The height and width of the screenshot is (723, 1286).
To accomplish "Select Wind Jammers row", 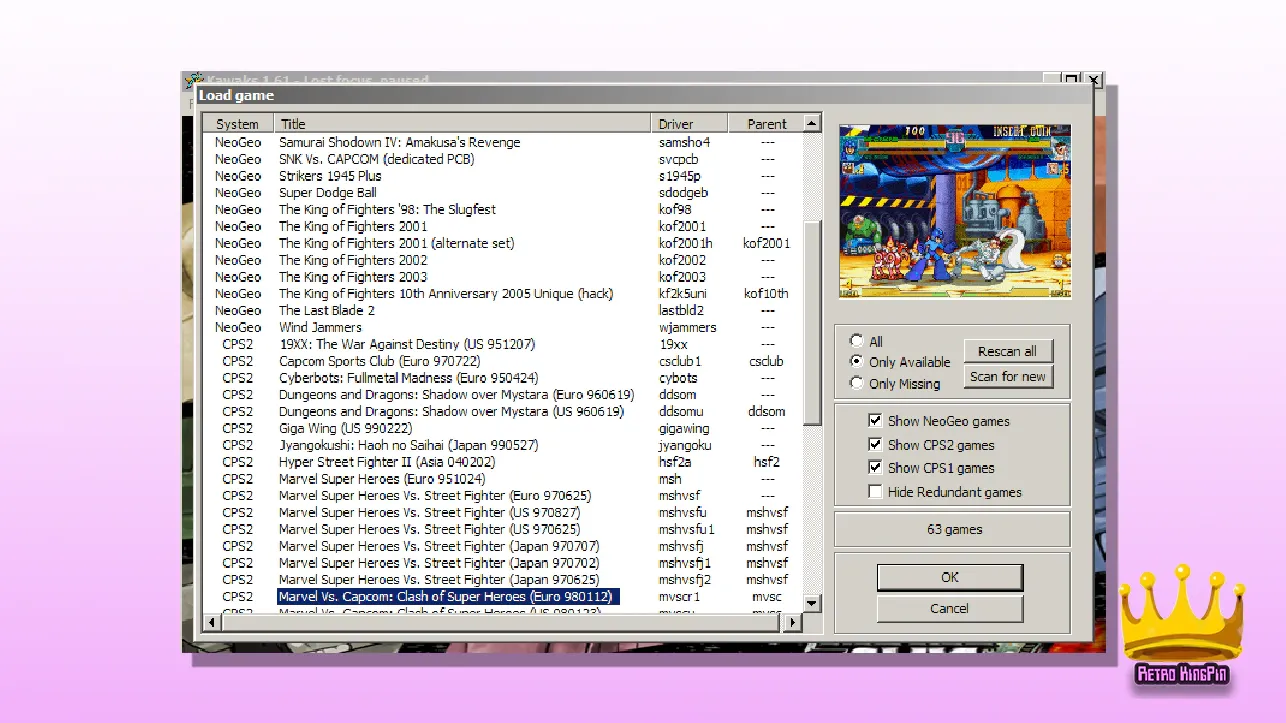I will [x=503, y=327].
